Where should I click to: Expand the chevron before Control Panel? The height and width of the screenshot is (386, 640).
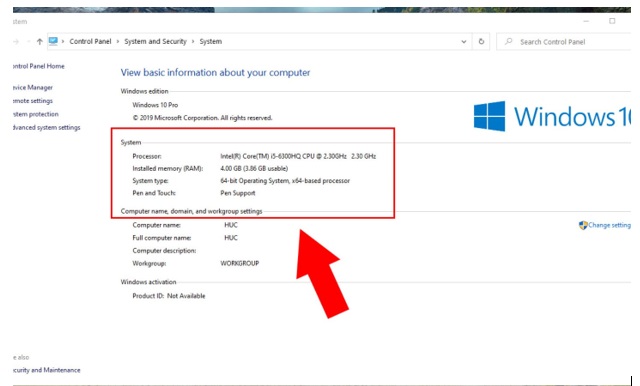point(63,42)
